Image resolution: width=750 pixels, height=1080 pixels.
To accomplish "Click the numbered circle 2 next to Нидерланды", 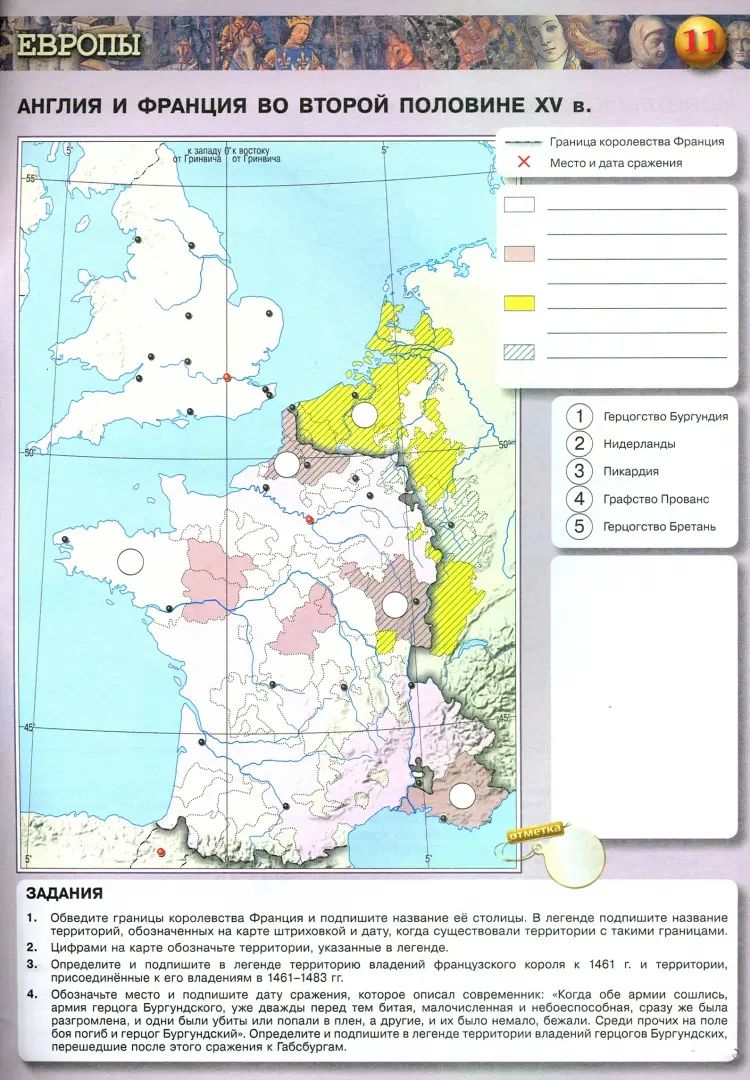I will pyautogui.click(x=579, y=444).
